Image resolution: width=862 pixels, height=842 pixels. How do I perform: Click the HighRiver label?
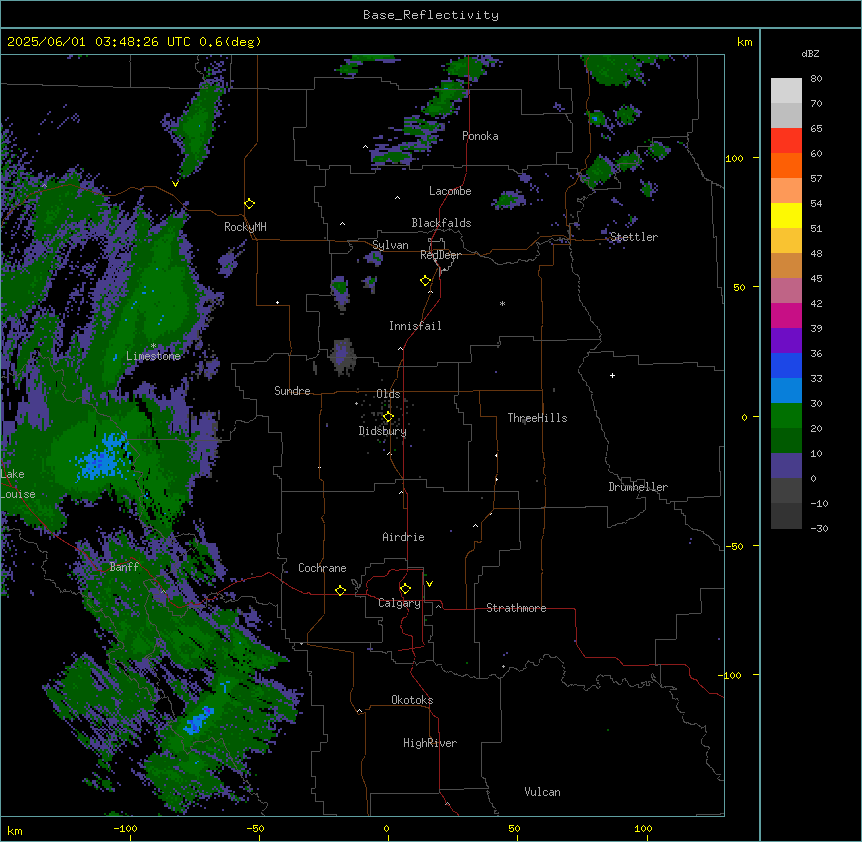[x=430, y=743]
